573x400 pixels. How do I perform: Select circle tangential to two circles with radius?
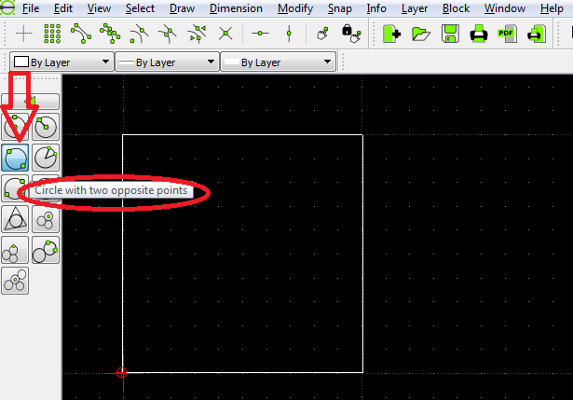[x=46, y=219]
